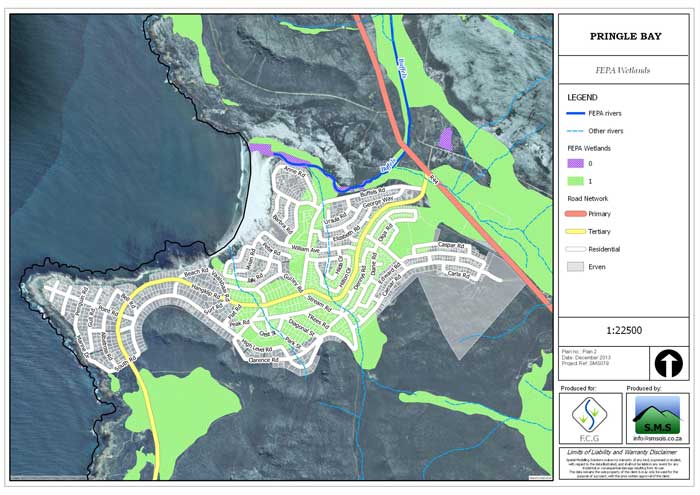
Task: Click the F.C.G logo
Action: [589, 418]
